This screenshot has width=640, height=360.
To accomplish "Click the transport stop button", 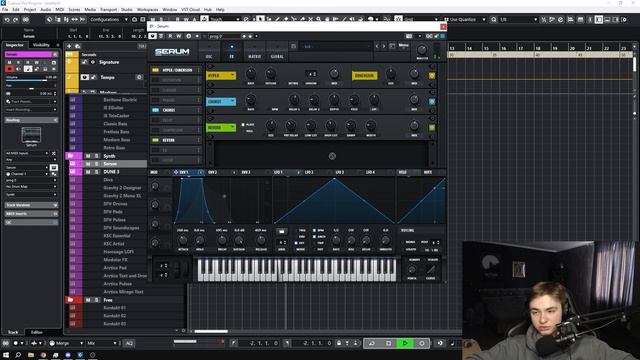I will pos(388,343).
